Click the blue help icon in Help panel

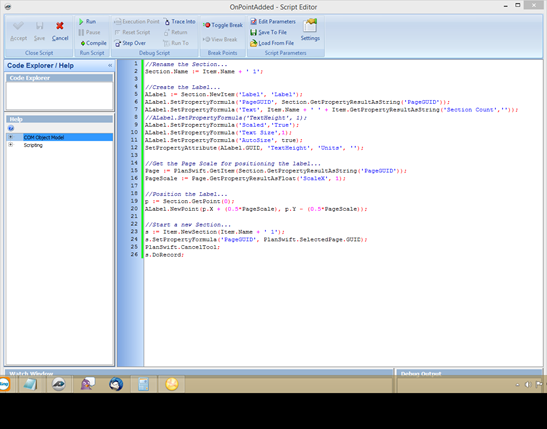(x=11, y=128)
